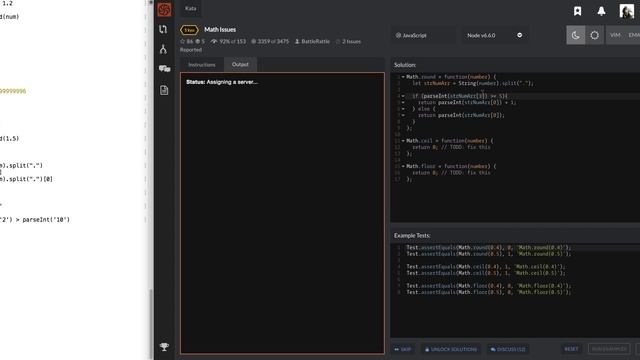Open the Node v6.6.0 version dropdown
640x360 pixels.
point(494,36)
